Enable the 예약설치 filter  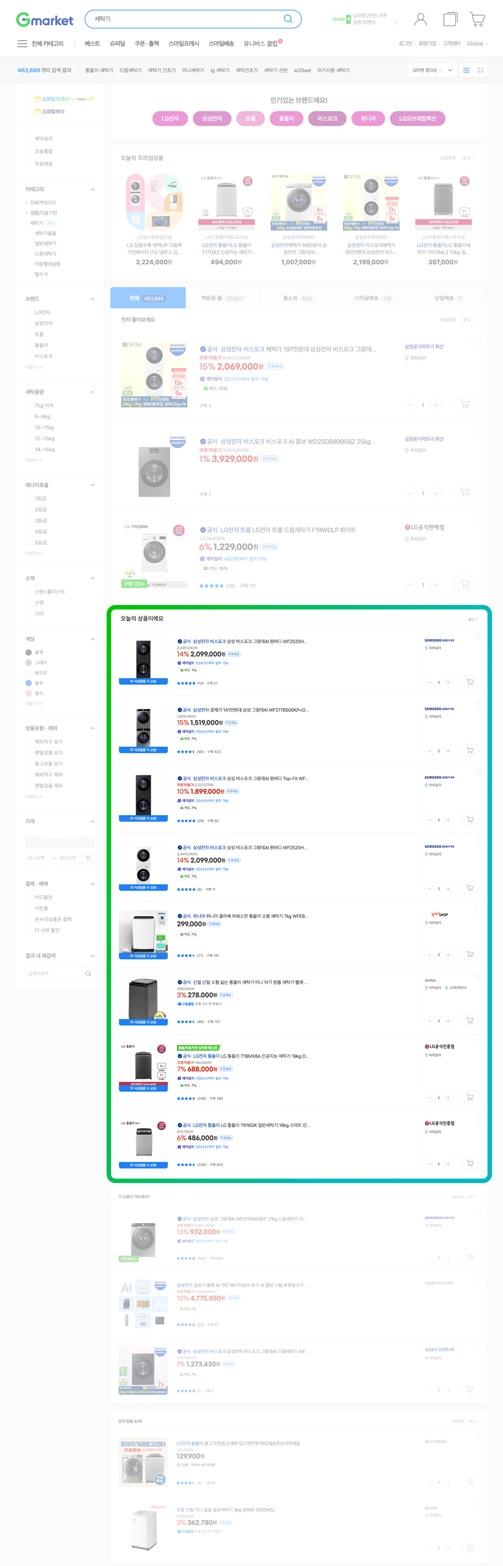click(28, 138)
